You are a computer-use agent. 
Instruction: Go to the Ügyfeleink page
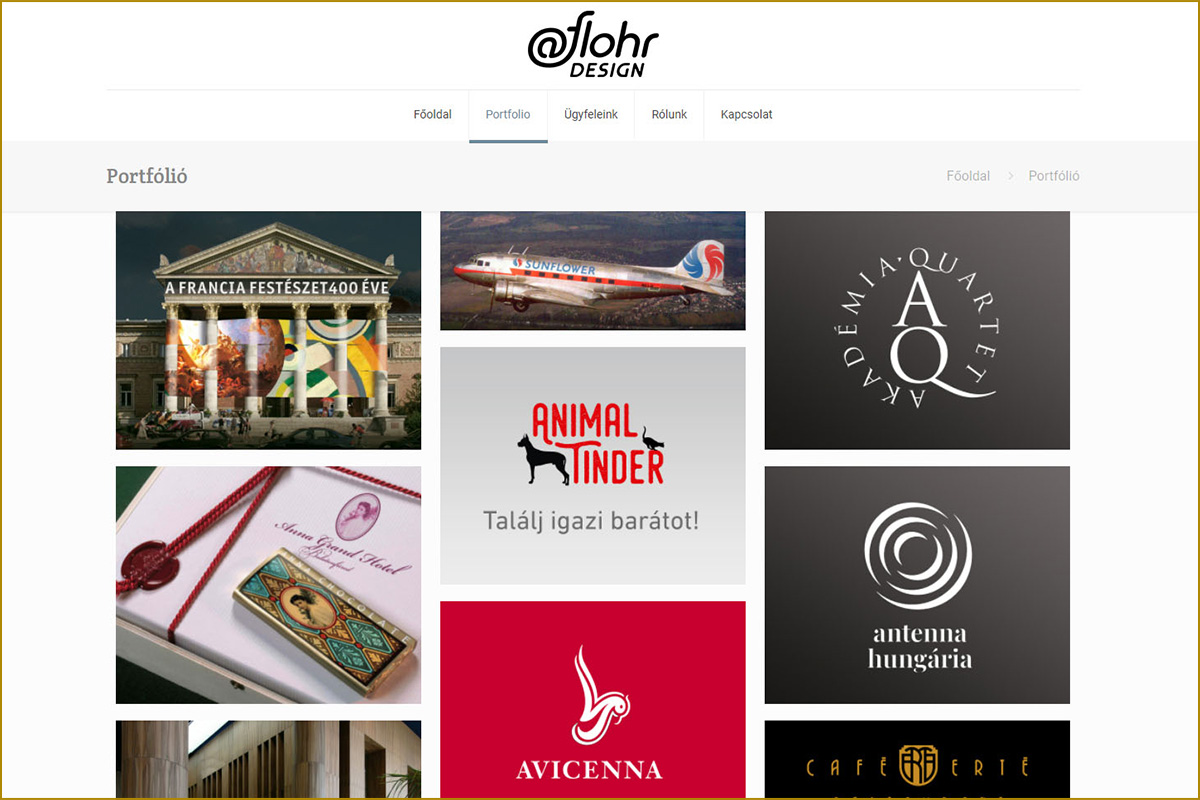point(591,114)
